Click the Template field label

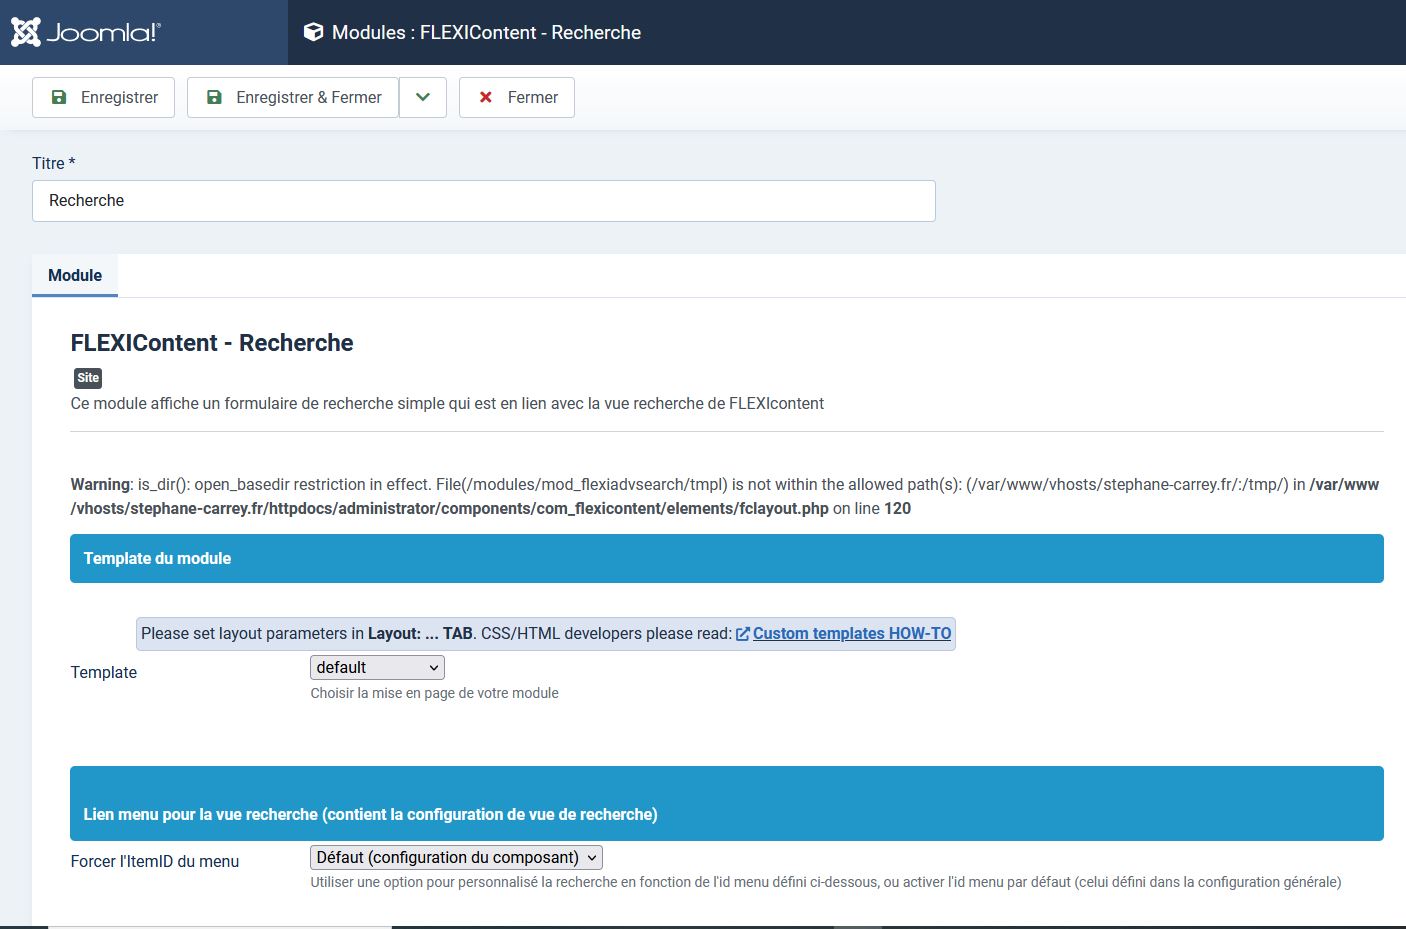104,672
